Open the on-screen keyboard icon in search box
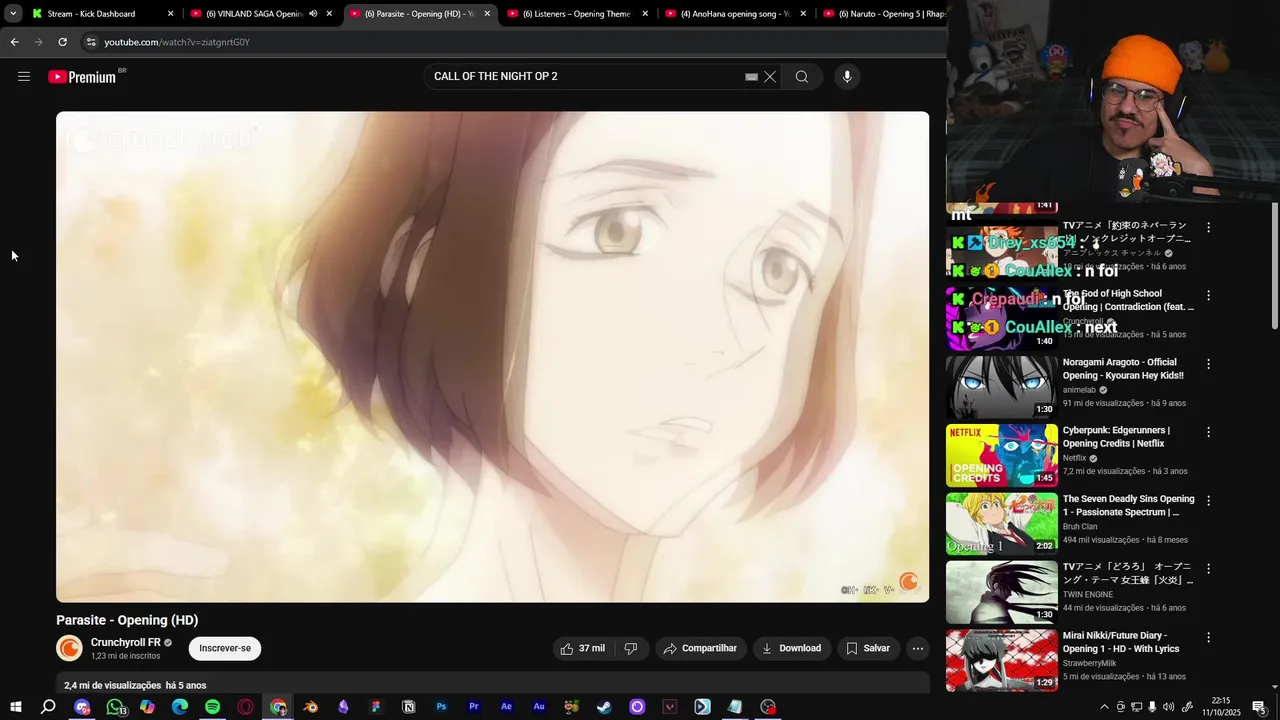This screenshot has width=1280, height=720. click(x=751, y=77)
